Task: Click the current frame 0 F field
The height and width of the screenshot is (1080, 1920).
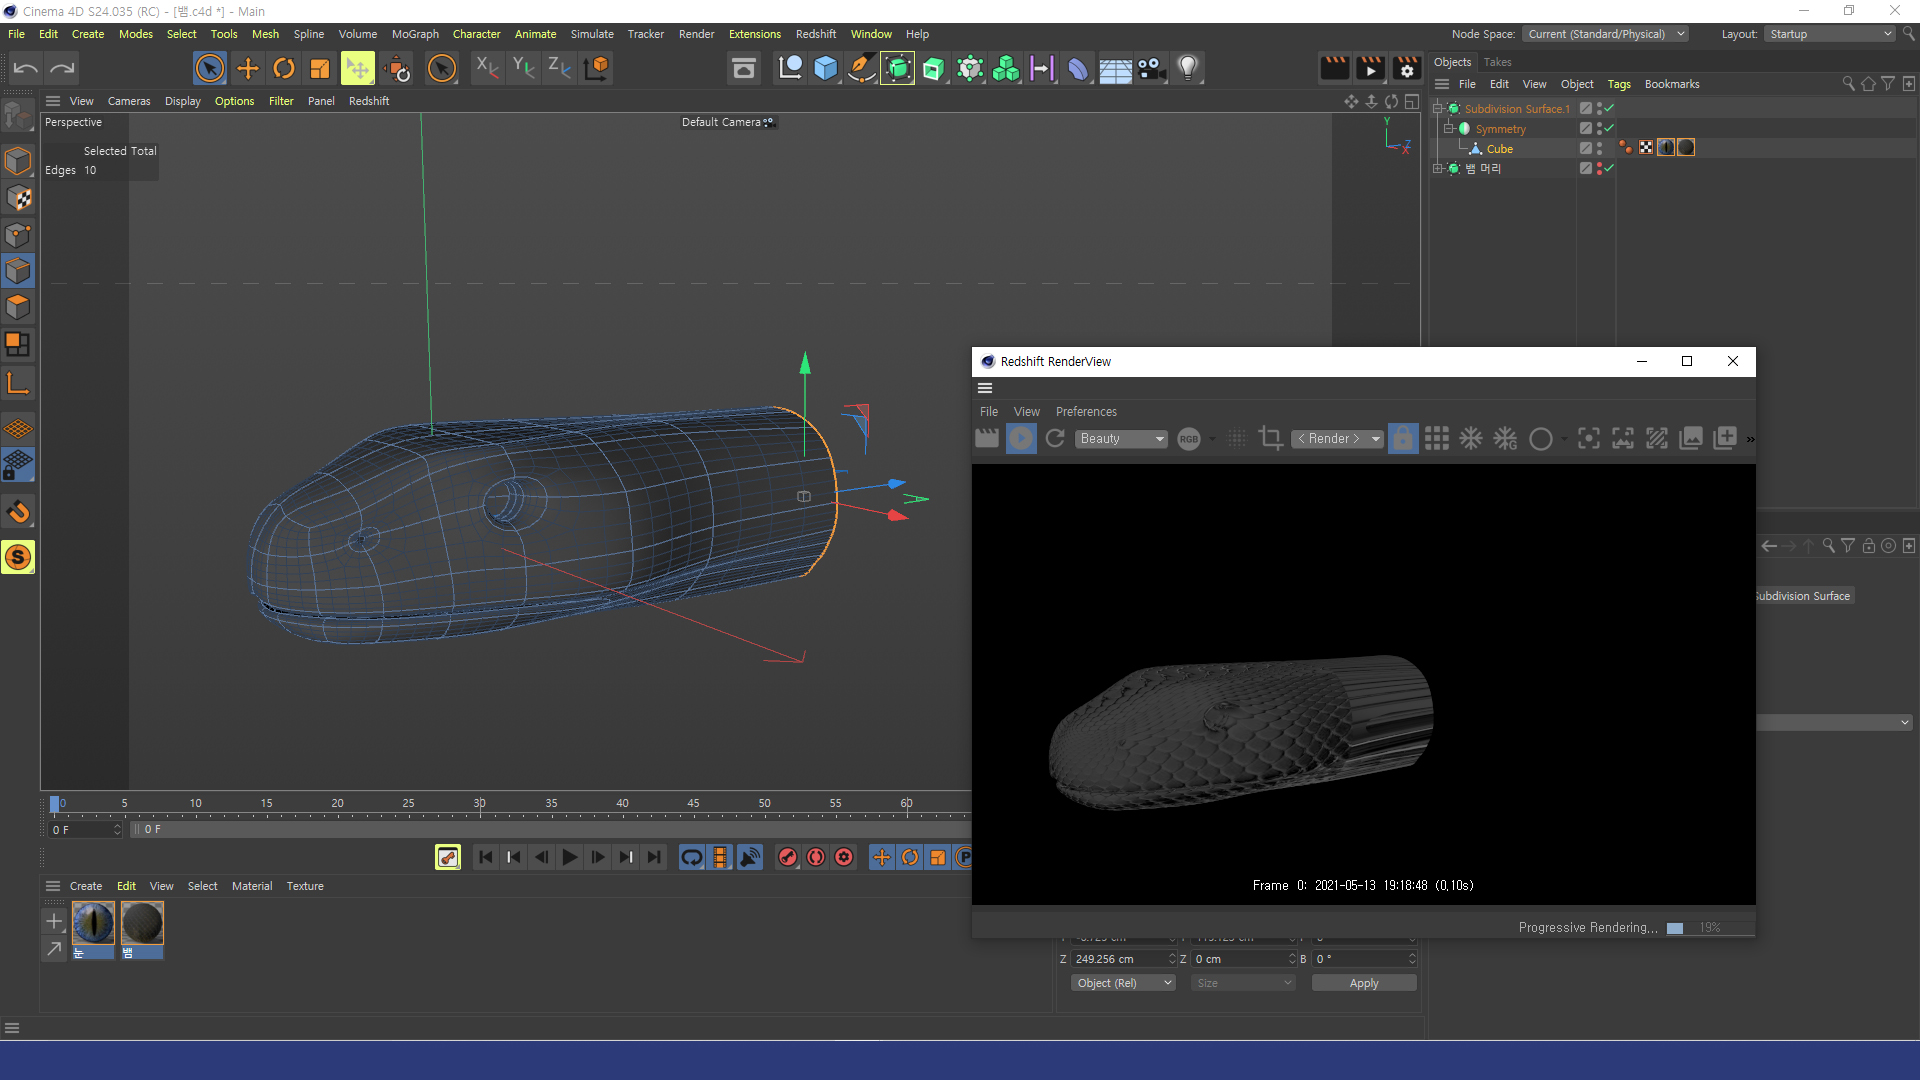Action: (85, 830)
